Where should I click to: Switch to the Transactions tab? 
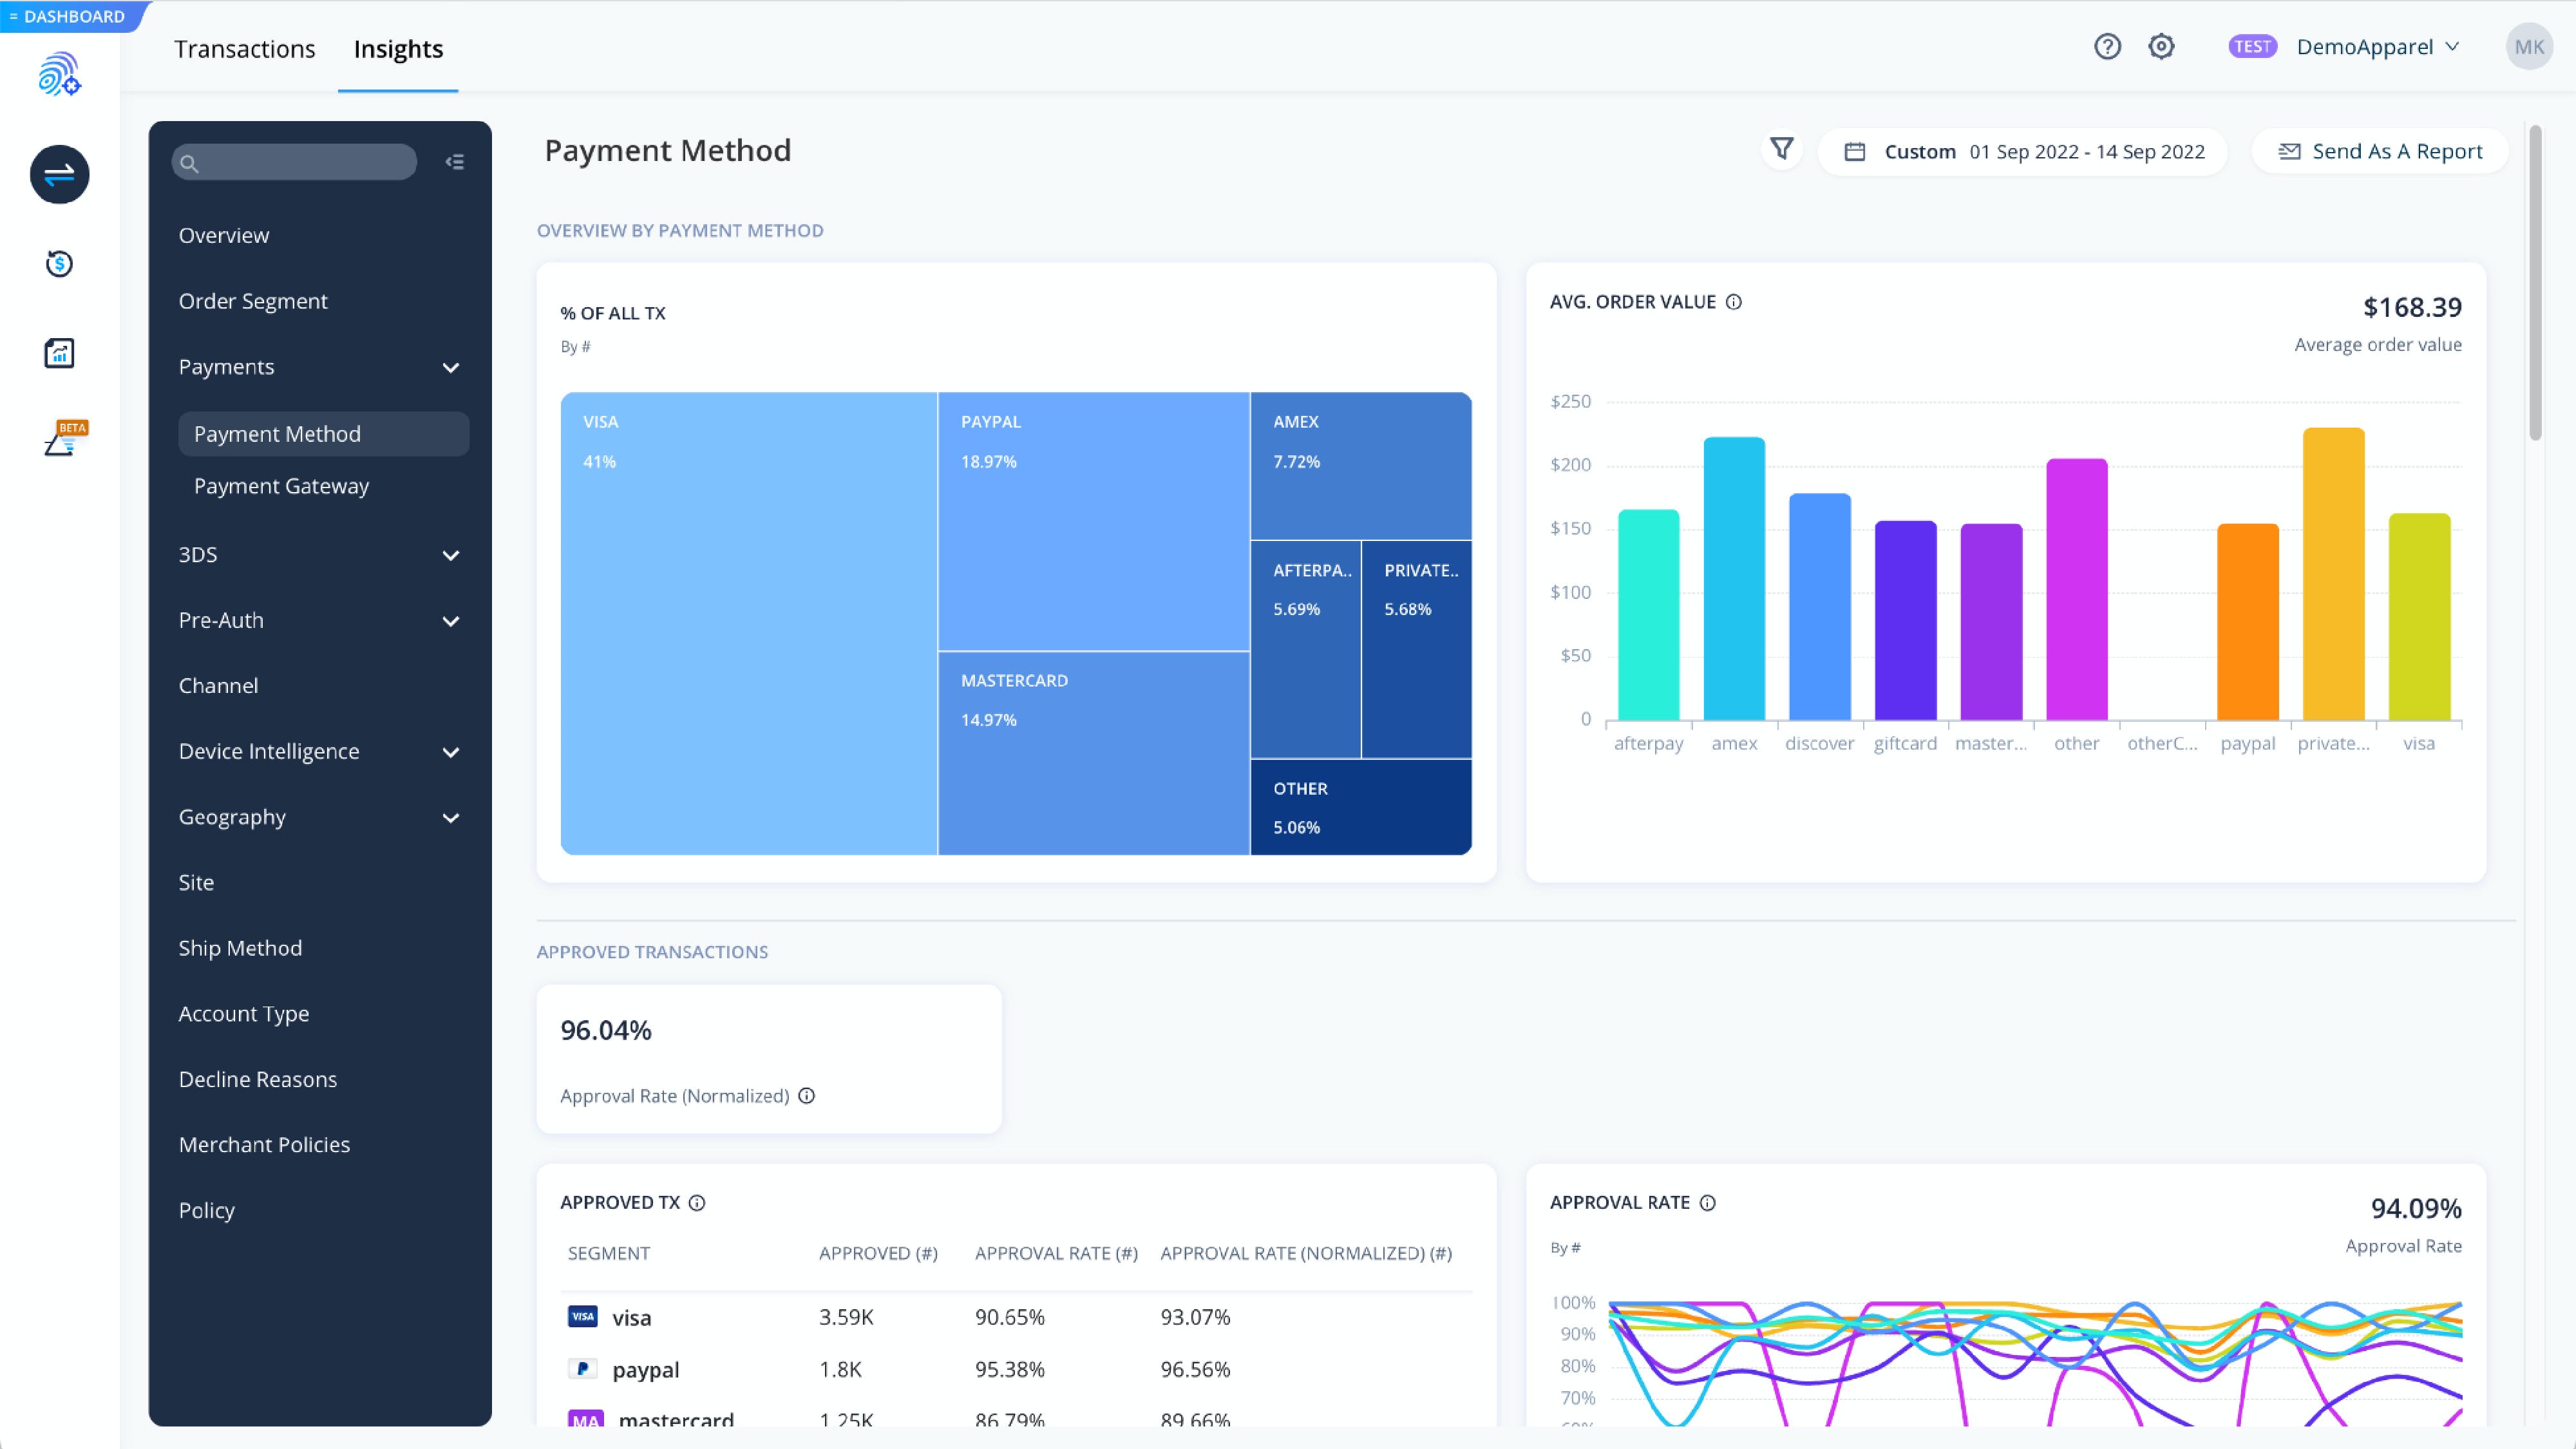(x=244, y=49)
